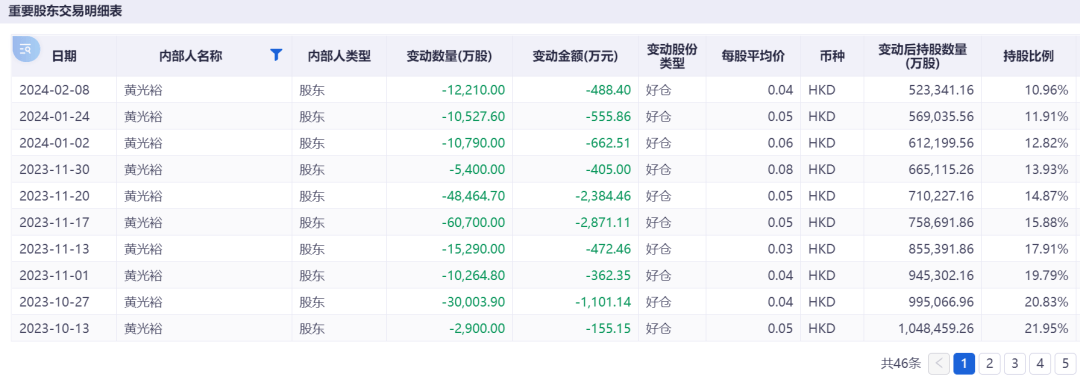The image size is (1080, 383).
Task: Click change quantity -10,264.80
Action: coord(473,276)
